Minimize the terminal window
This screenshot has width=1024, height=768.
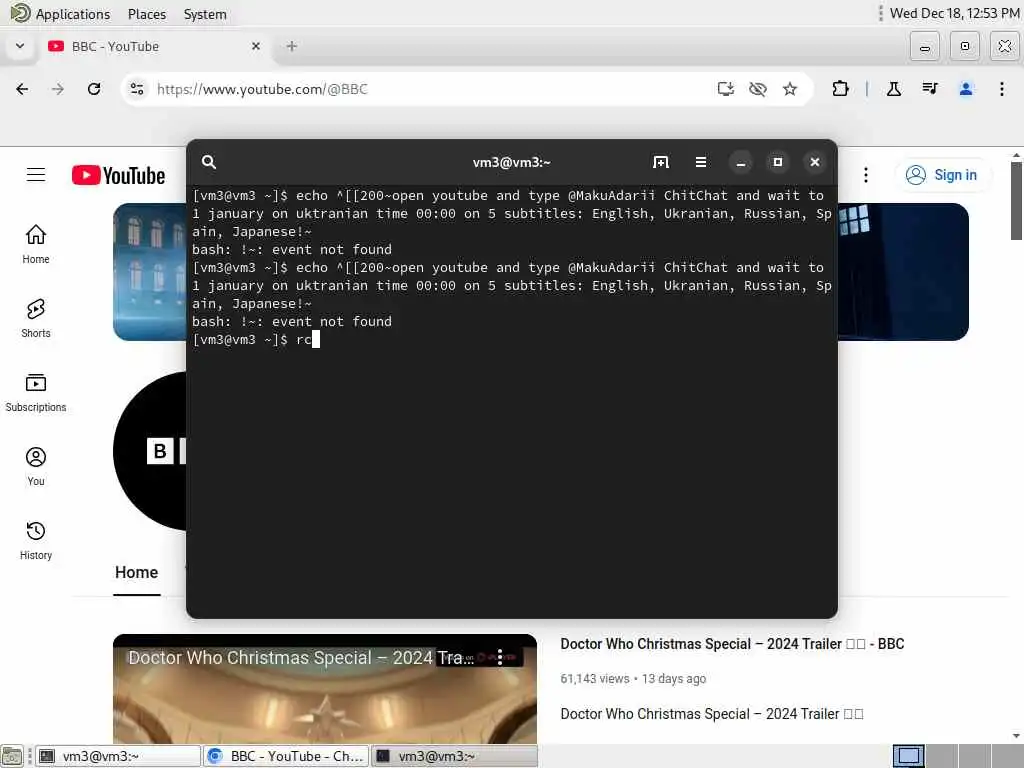point(741,162)
